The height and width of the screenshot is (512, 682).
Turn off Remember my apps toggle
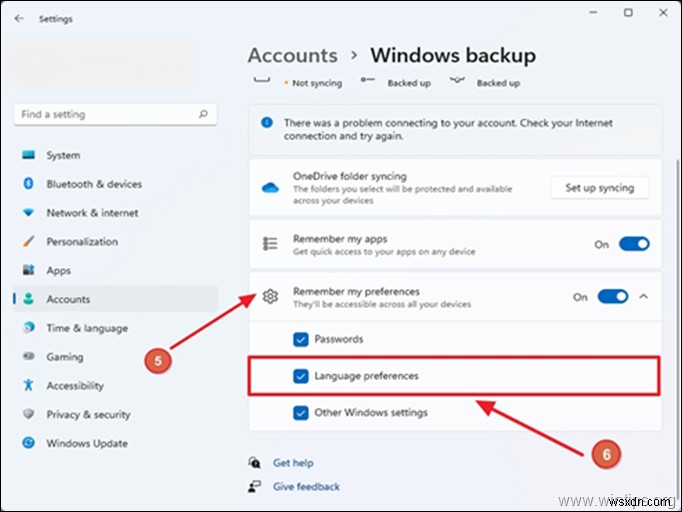coord(634,244)
